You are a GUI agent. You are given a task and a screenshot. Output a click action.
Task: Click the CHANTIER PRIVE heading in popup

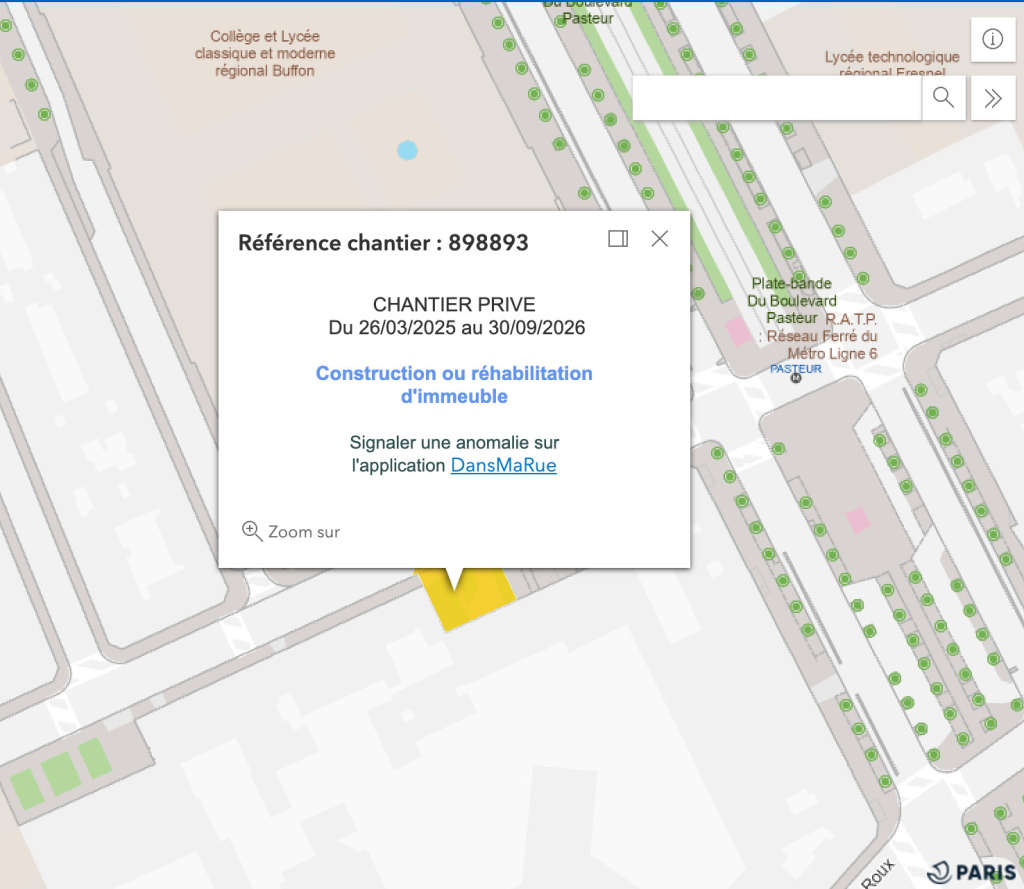(454, 305)
